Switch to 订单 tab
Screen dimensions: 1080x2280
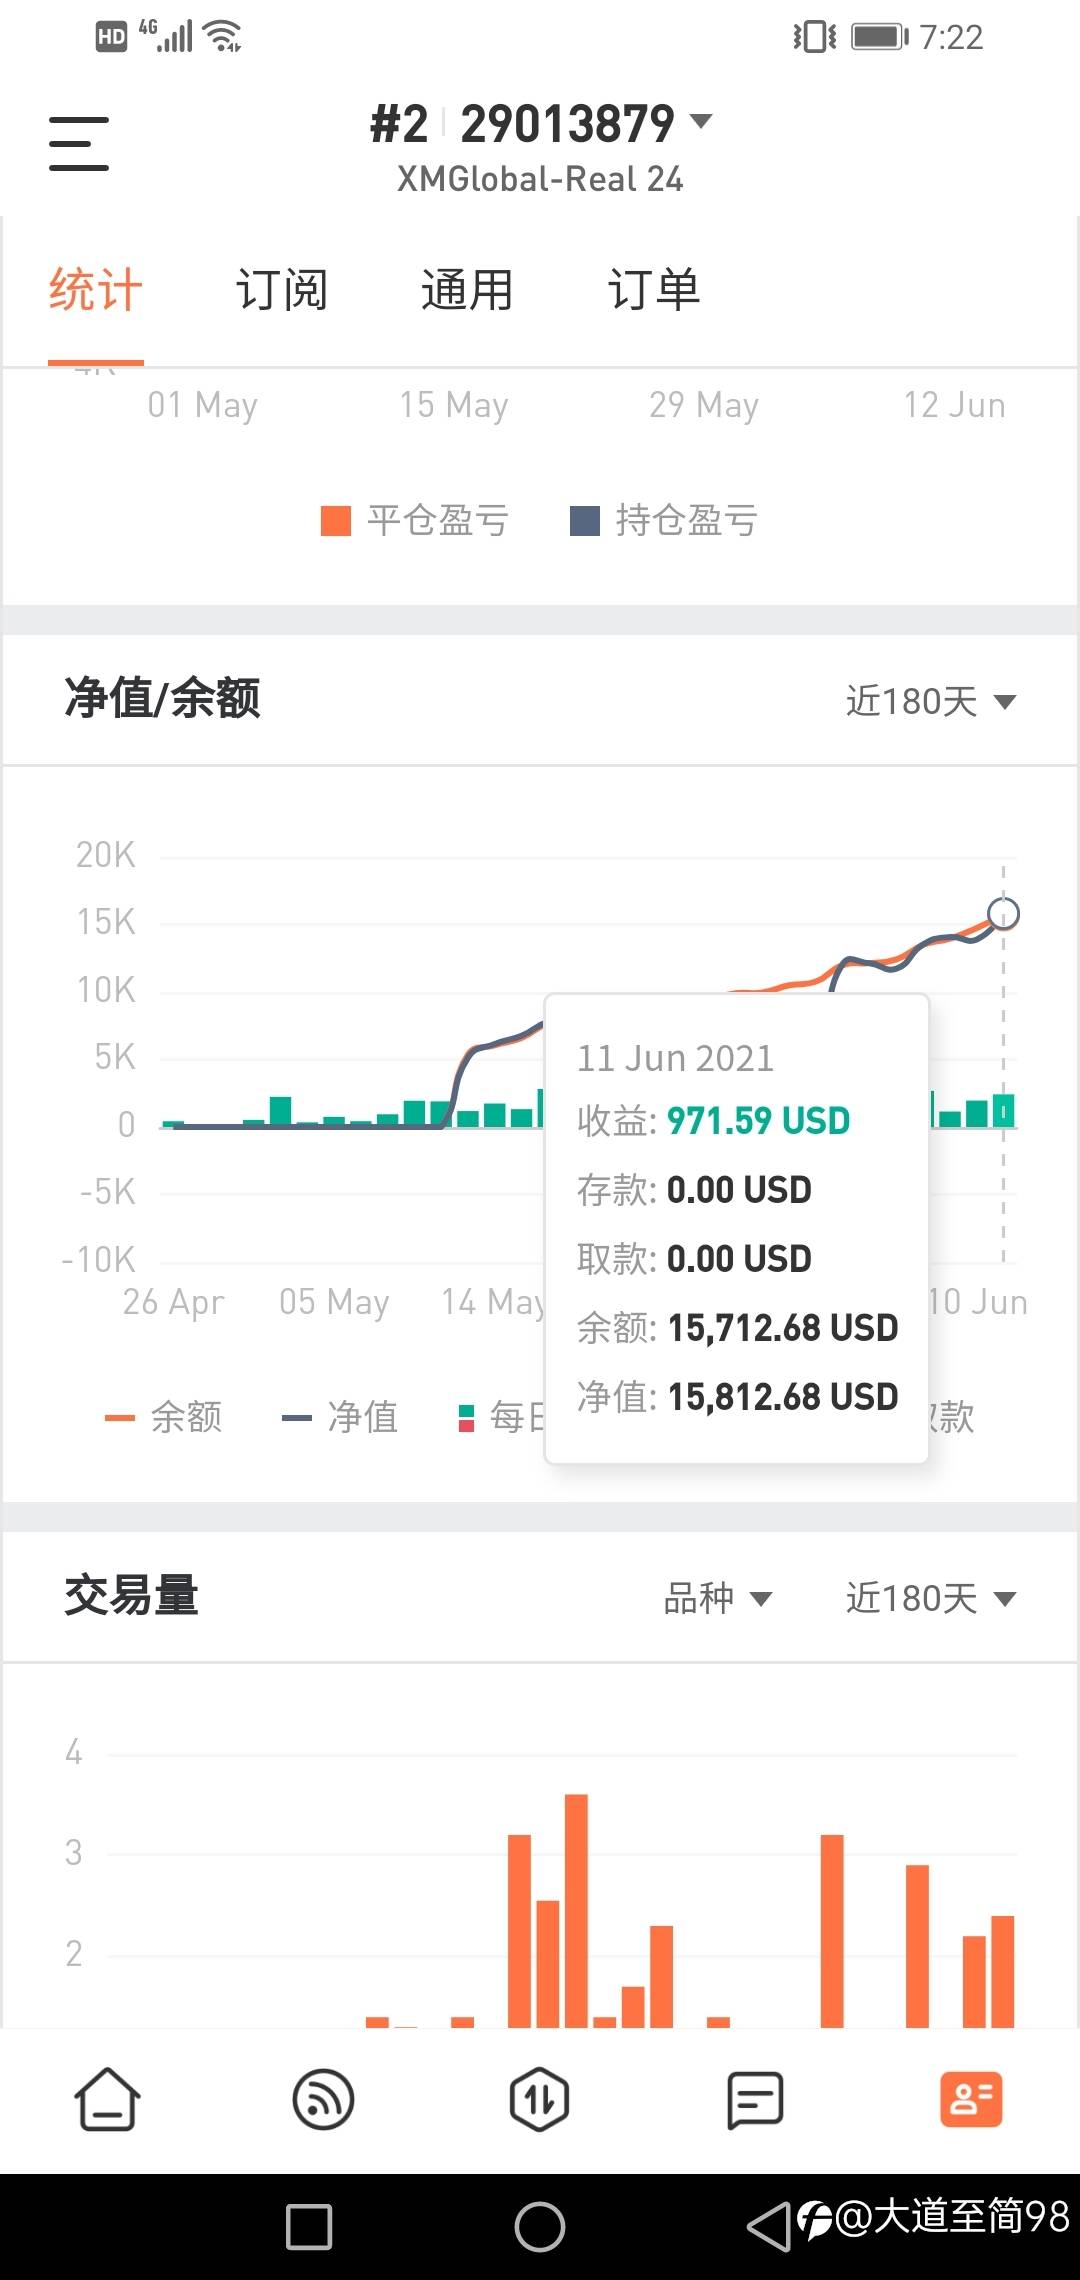[x=654, y=291]
